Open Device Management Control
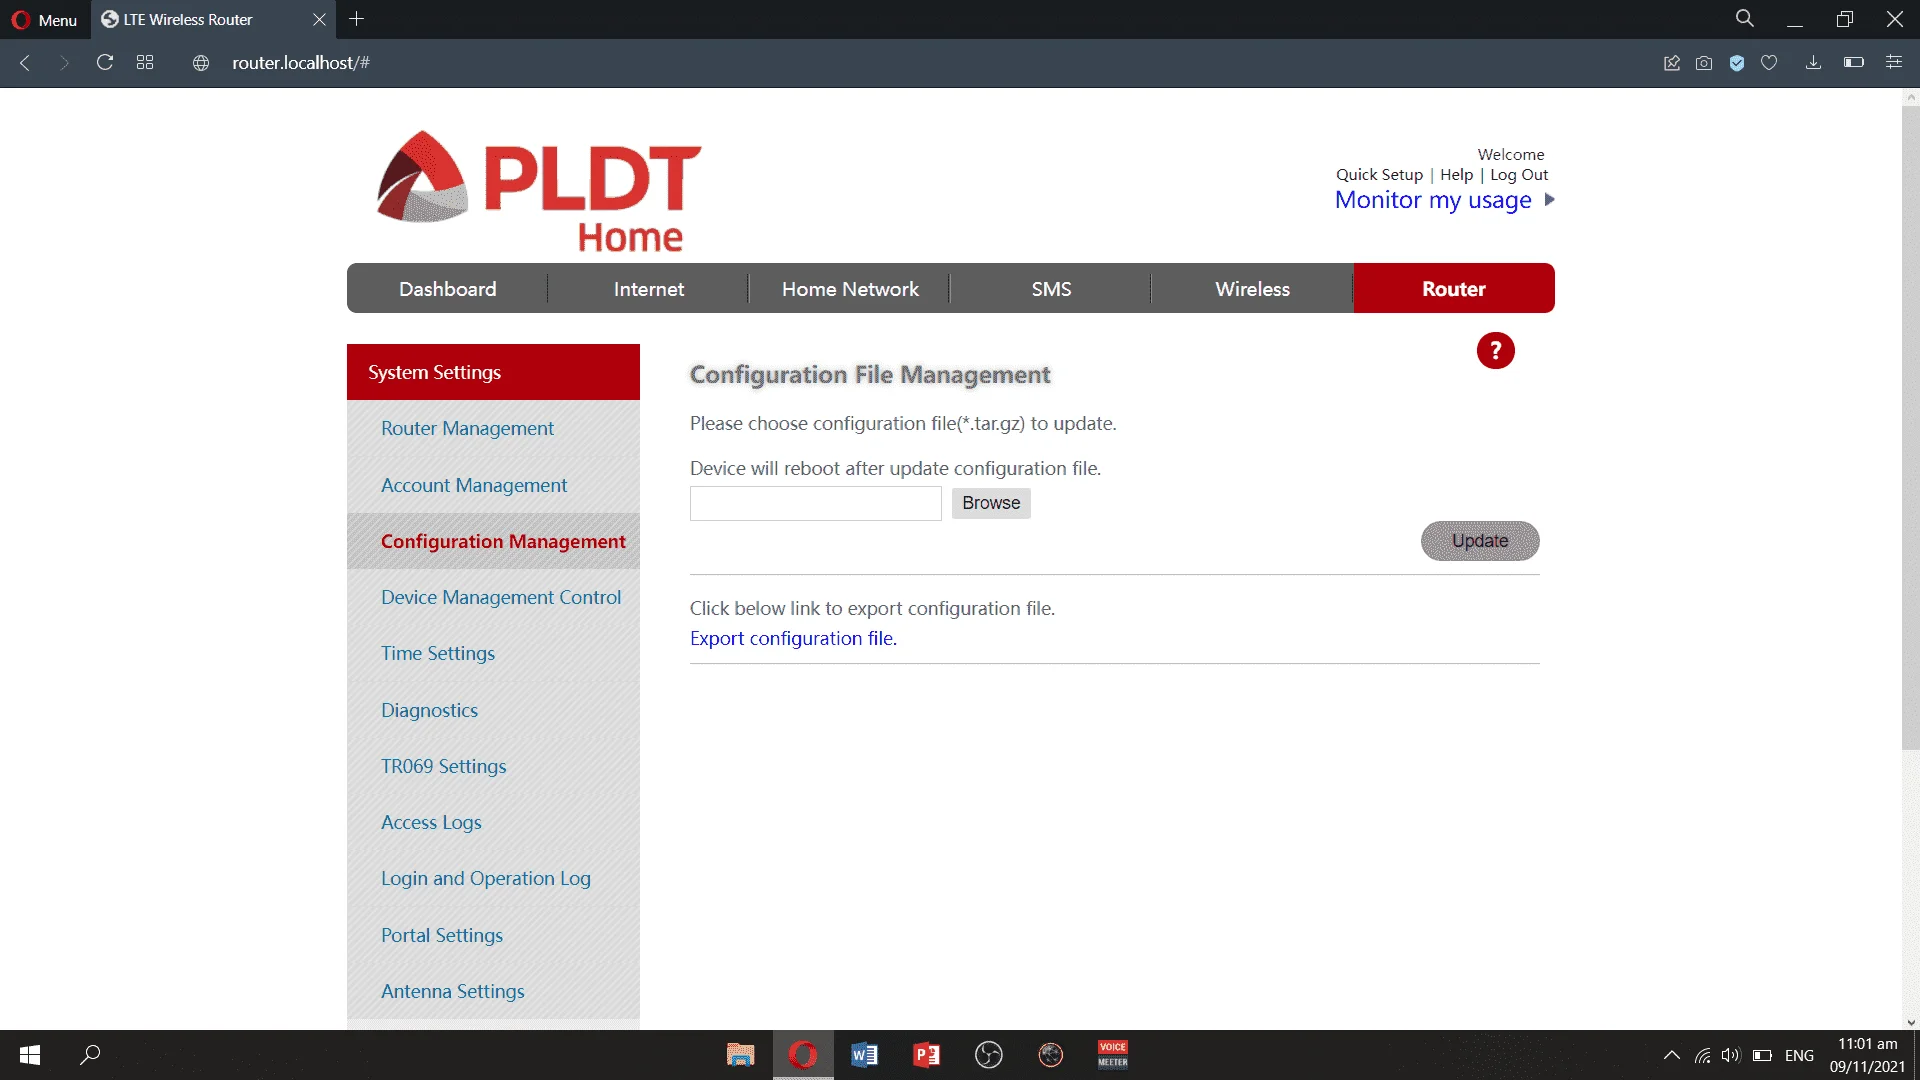The height and width of the screenshot is (1080, 1920). 501,597
